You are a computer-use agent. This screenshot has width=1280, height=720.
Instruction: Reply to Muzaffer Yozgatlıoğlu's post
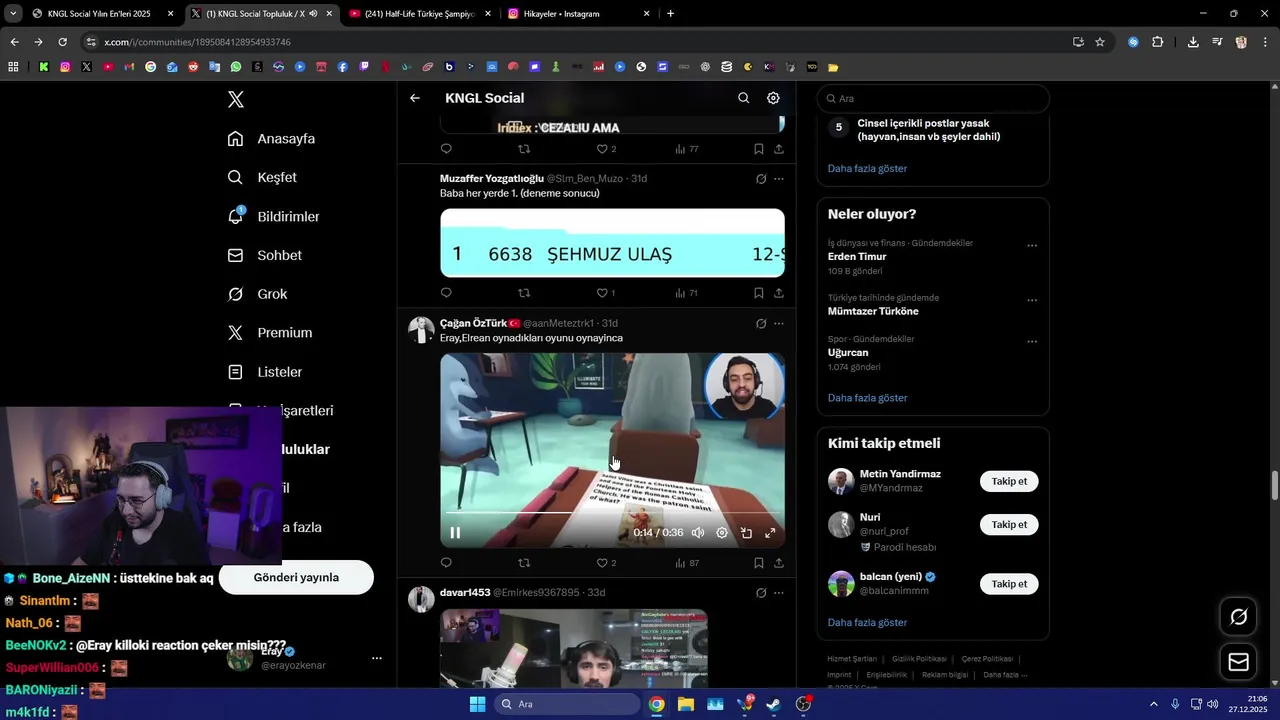click(446, 293)
